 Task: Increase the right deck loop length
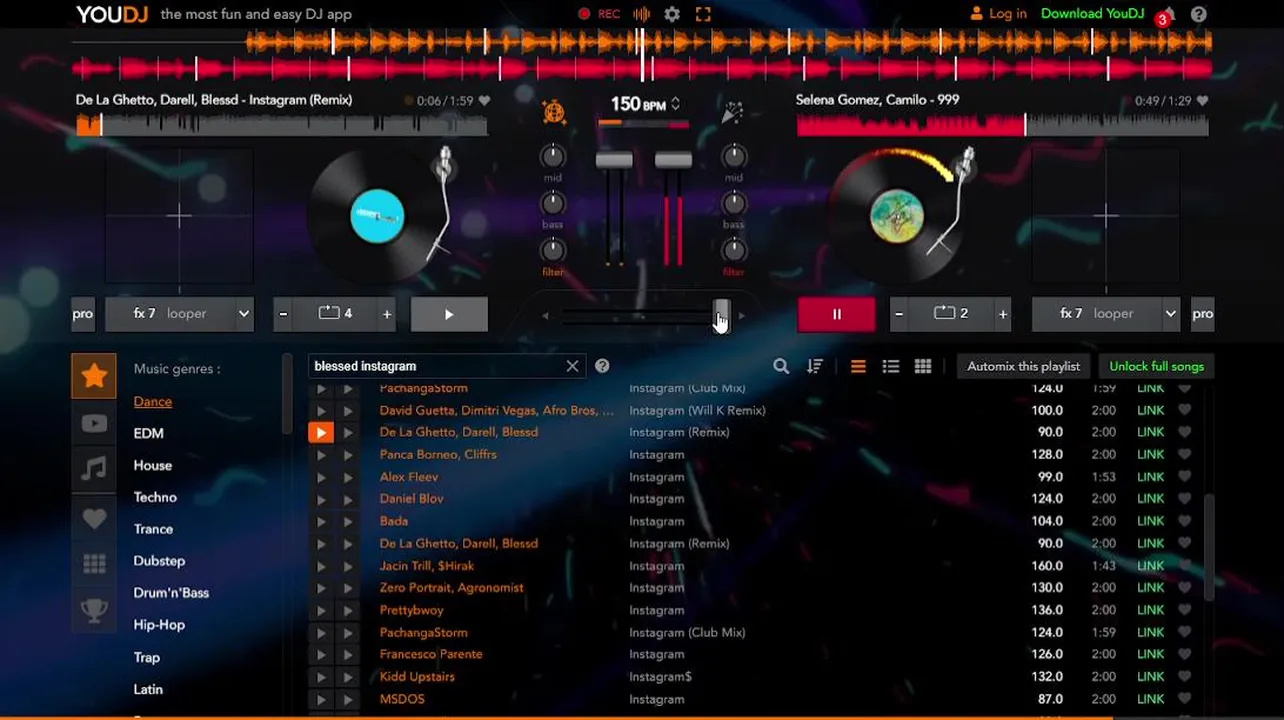pos(1002,314)
